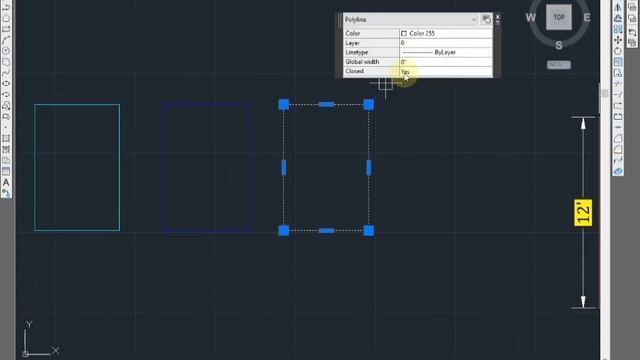Select the Polygon draw tool
Viewport: 640px width, 360px height.
coord(6,18)
